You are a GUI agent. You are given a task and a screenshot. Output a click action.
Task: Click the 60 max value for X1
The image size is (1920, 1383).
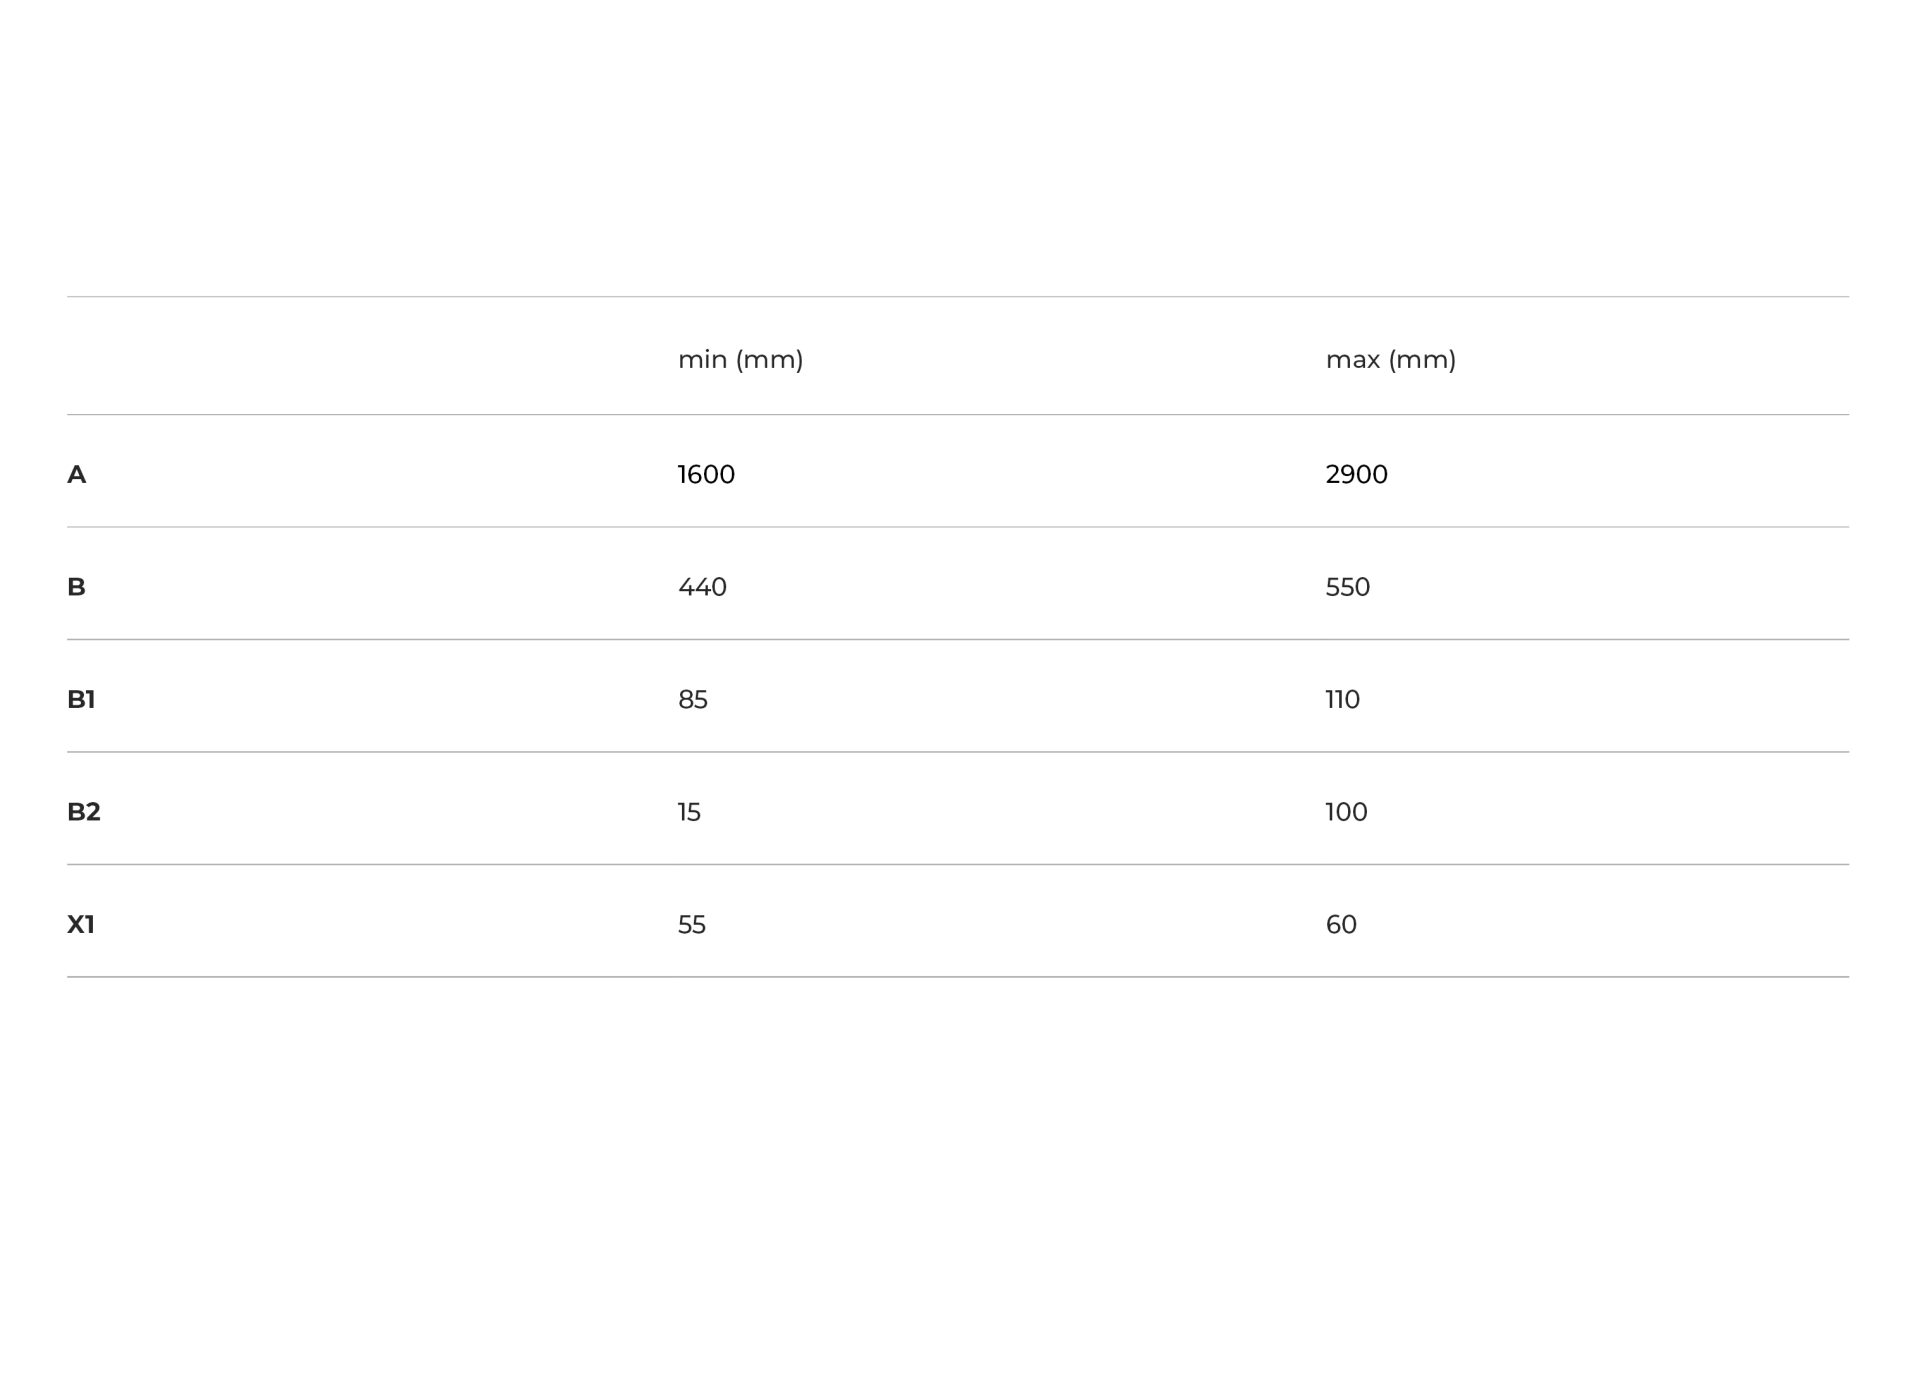click(x=1341, y=925)
